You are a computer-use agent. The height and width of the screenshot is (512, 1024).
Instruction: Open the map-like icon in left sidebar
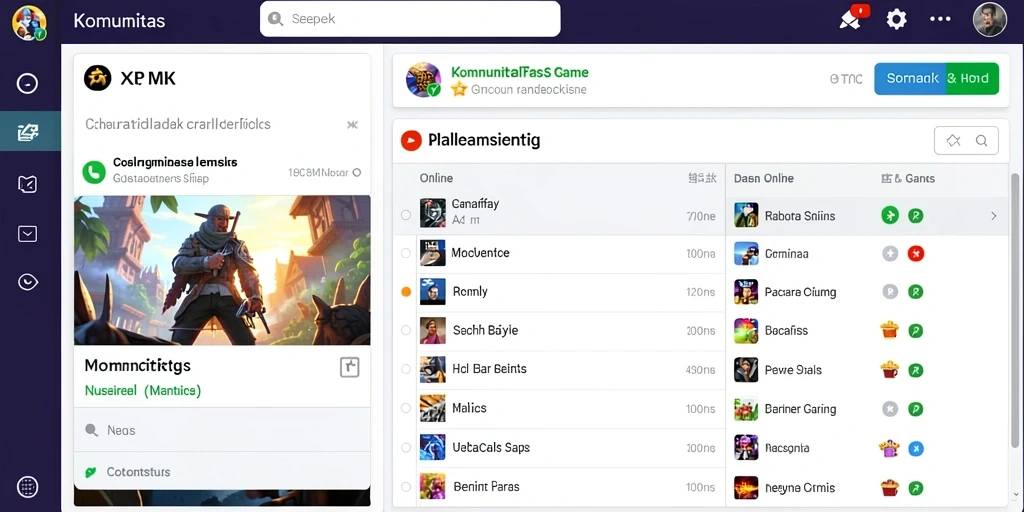pos(27,185)
